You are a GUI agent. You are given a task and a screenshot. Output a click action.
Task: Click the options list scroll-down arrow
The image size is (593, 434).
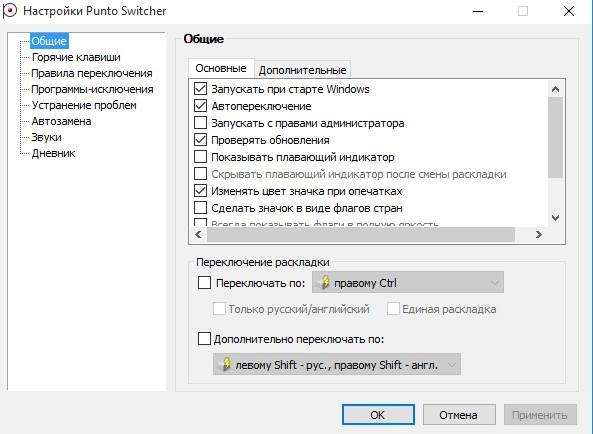(555, 218)
